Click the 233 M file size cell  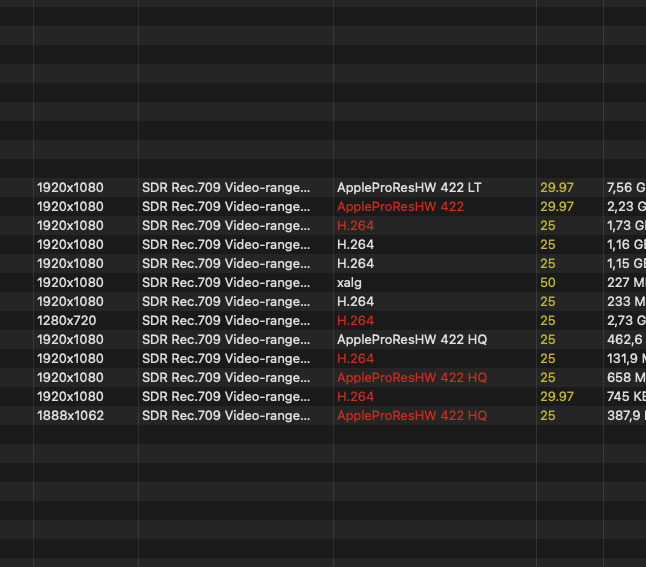[625, 301]
